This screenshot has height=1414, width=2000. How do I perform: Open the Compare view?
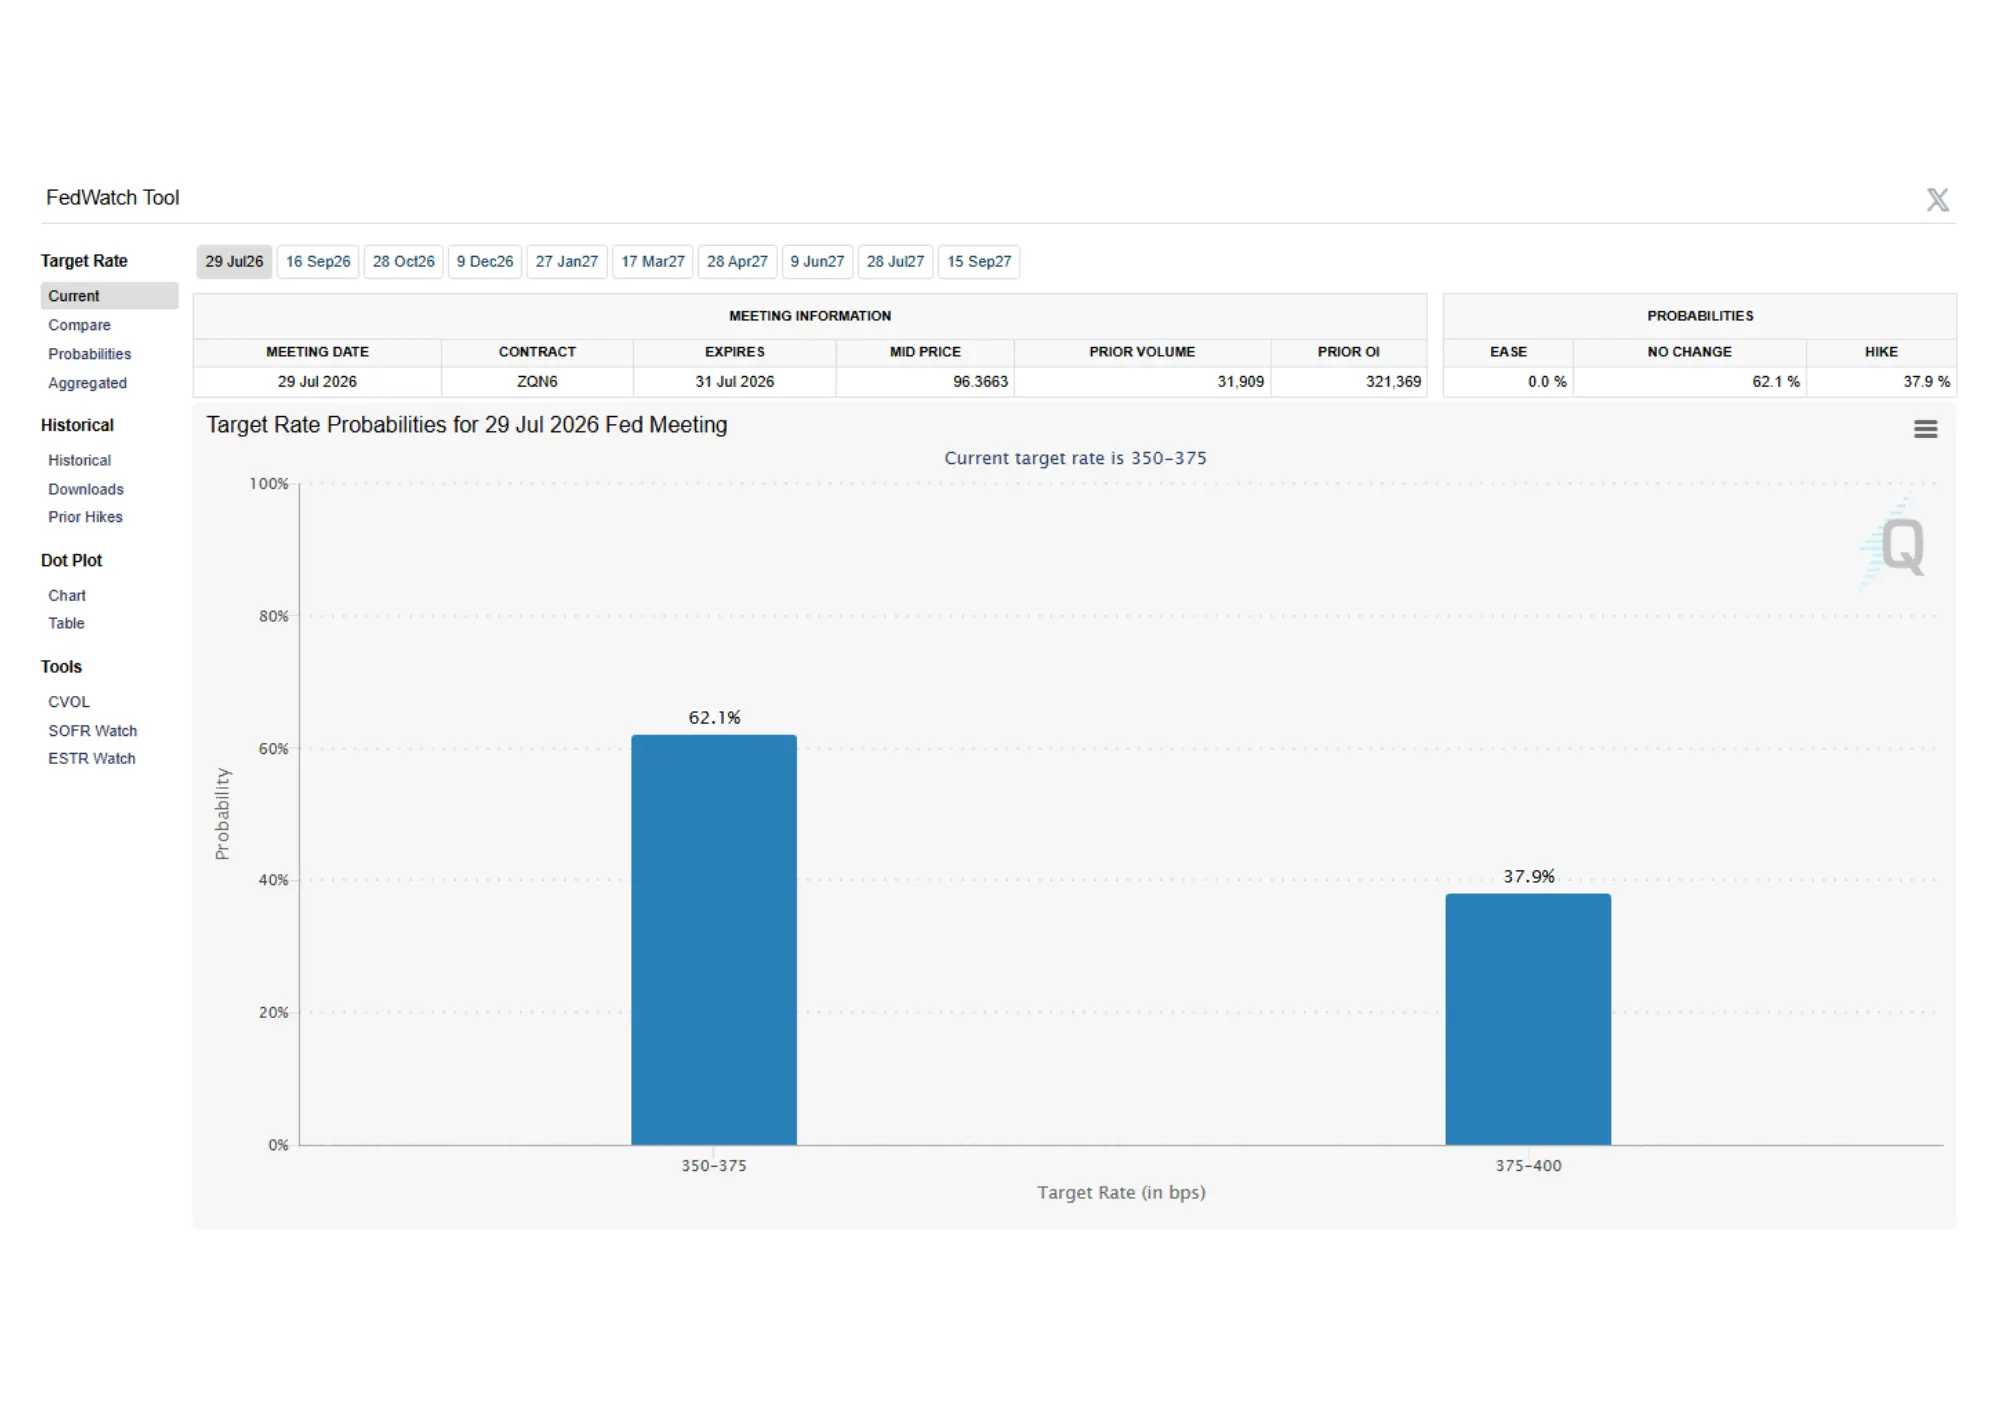79,325
